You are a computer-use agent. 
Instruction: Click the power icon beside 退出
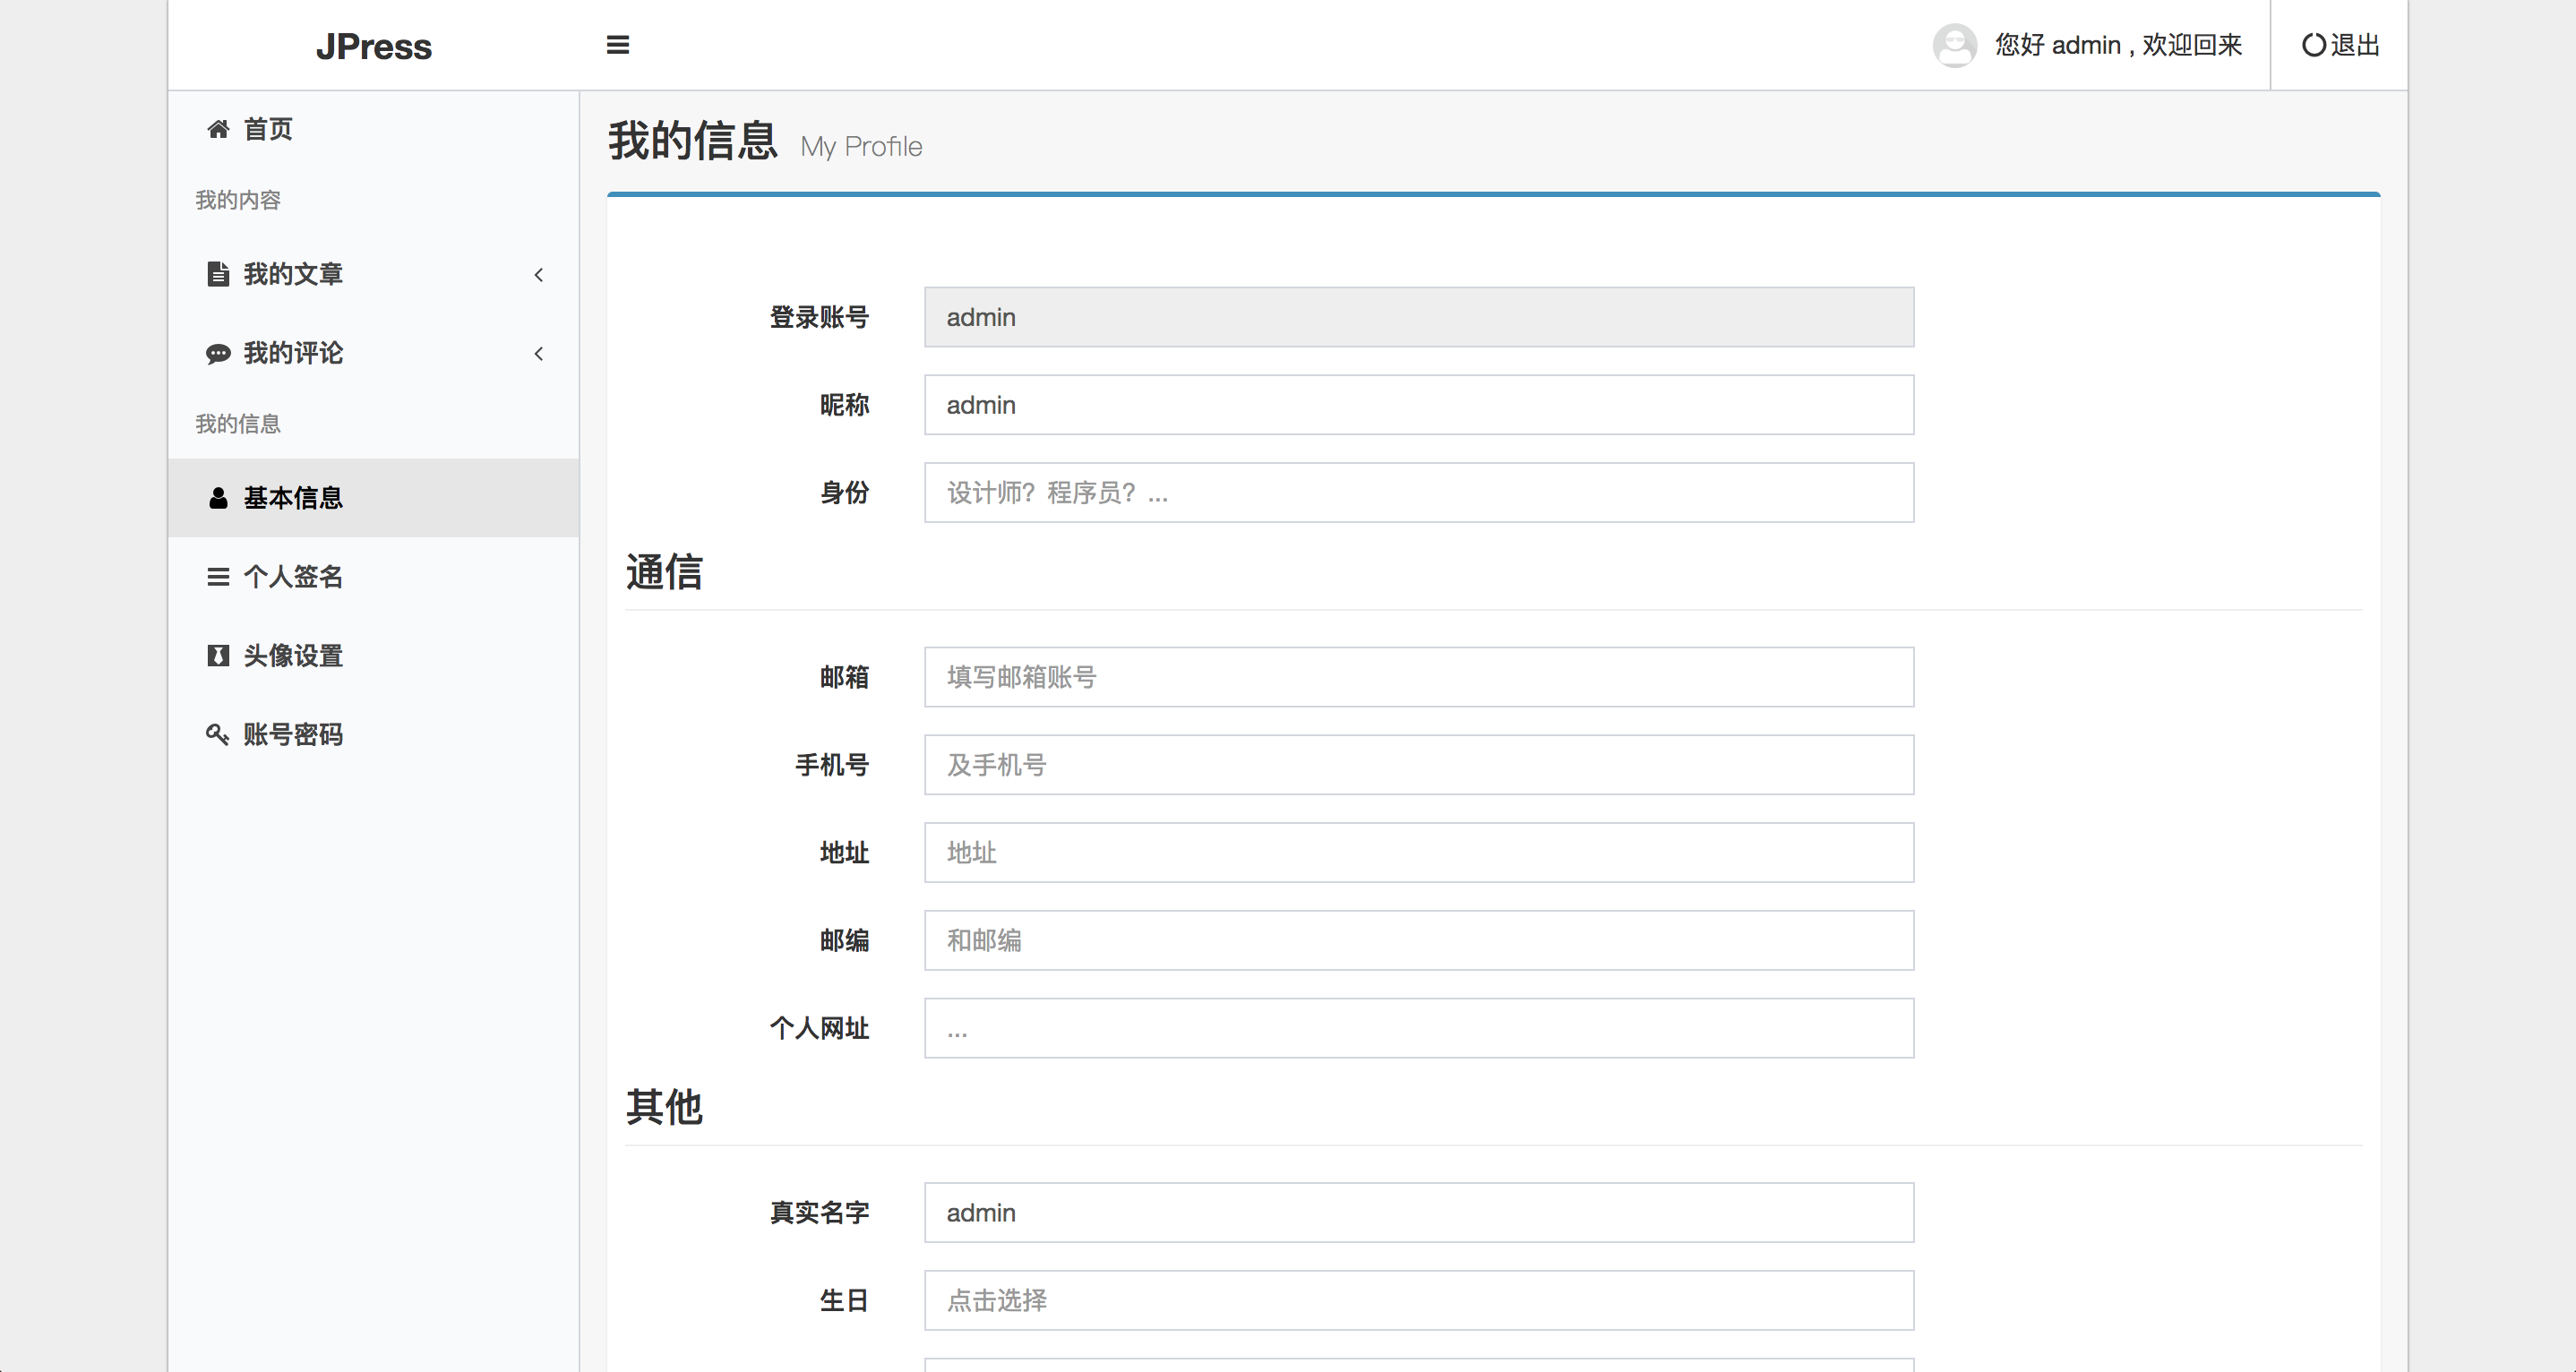tap(2313, 45)
